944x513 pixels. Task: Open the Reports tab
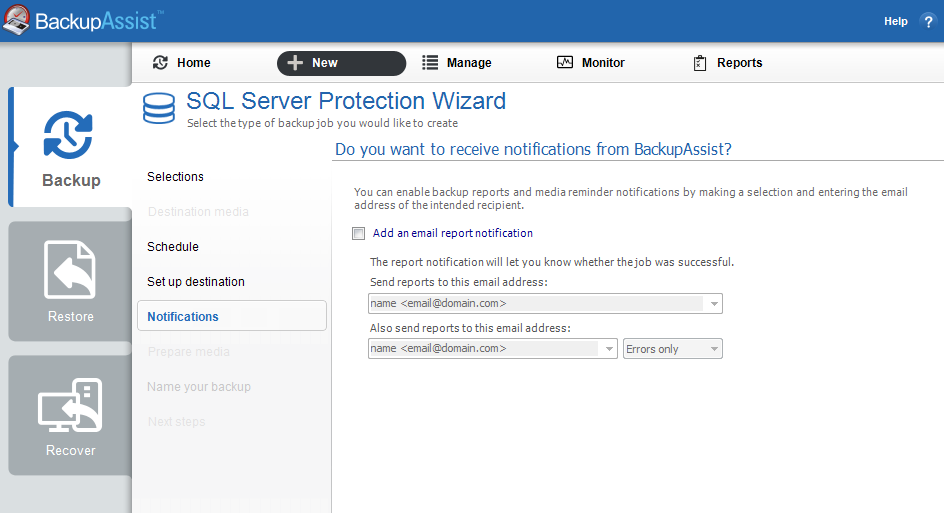(x=727, y=63)
